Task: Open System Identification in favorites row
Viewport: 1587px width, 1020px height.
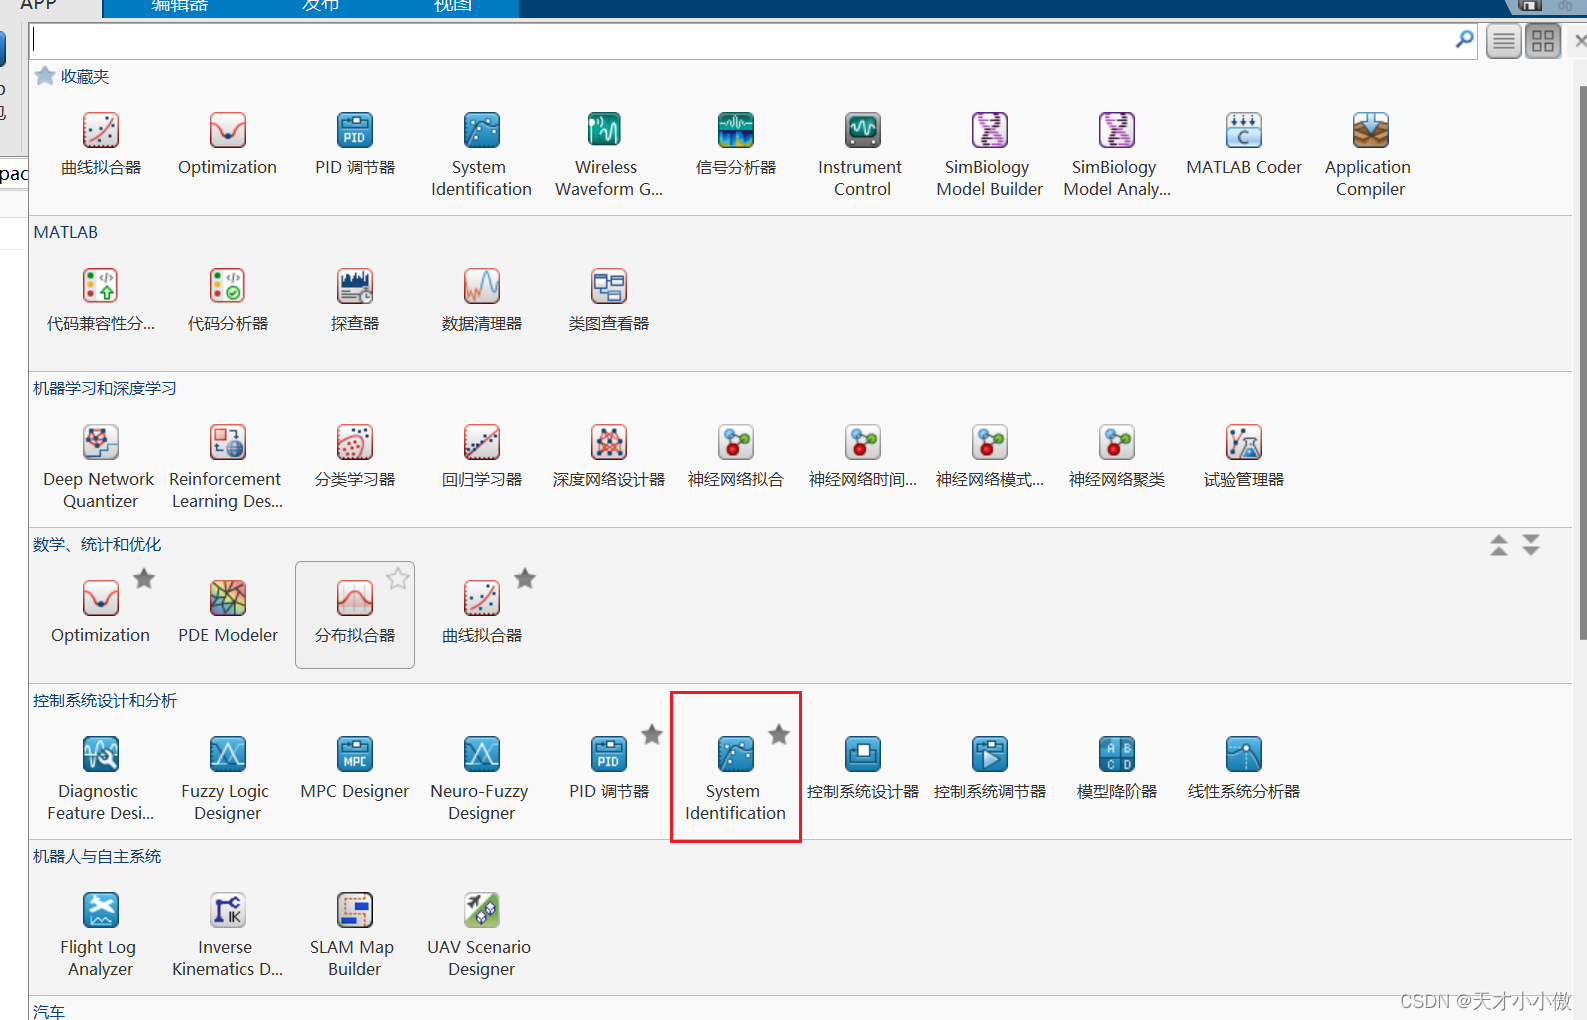Action: coord(482,154)
